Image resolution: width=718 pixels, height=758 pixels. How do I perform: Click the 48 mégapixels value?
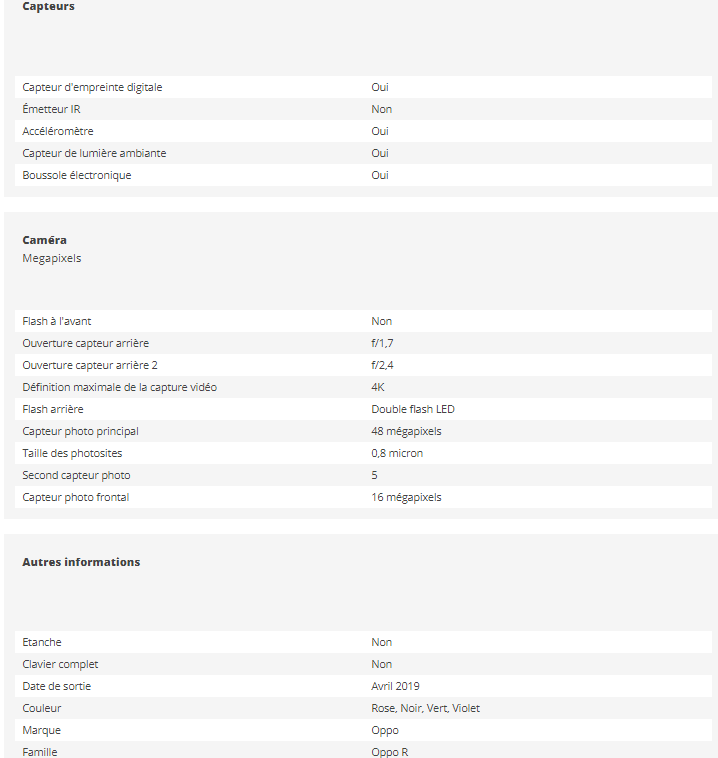(406, 431)
